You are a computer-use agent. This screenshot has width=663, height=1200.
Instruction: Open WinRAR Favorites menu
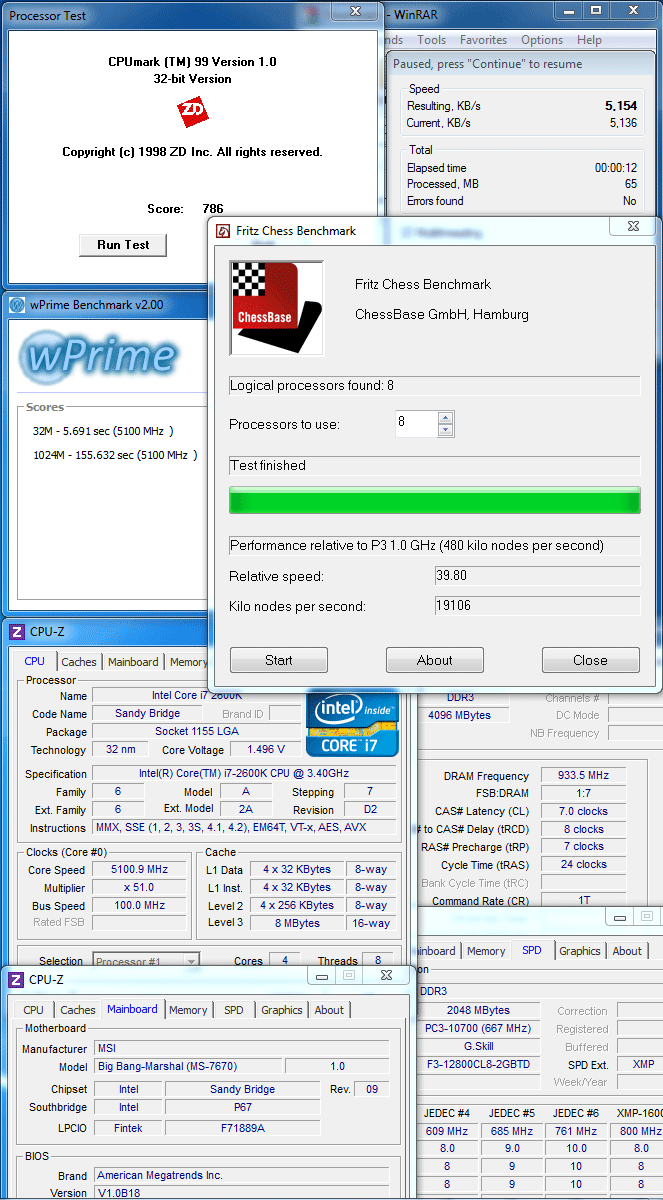(484, 40)
